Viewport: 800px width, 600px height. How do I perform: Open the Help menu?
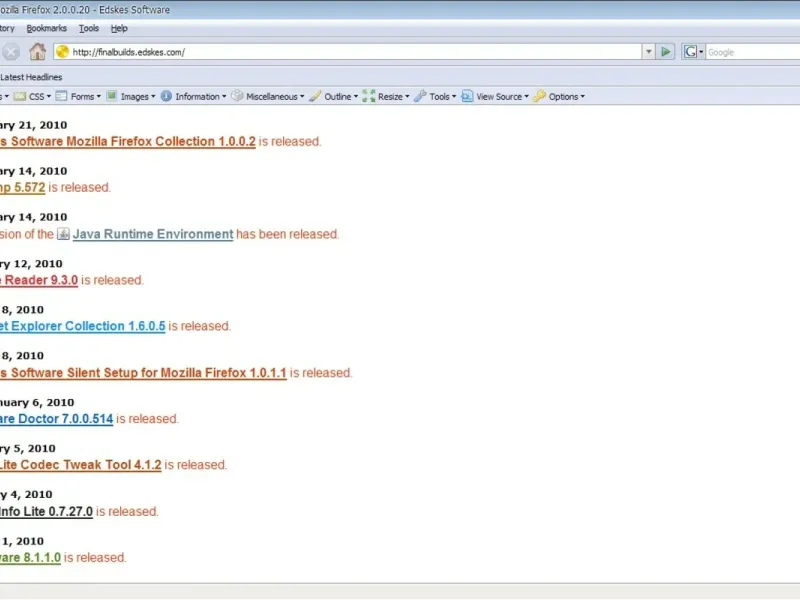pos(119,29)
